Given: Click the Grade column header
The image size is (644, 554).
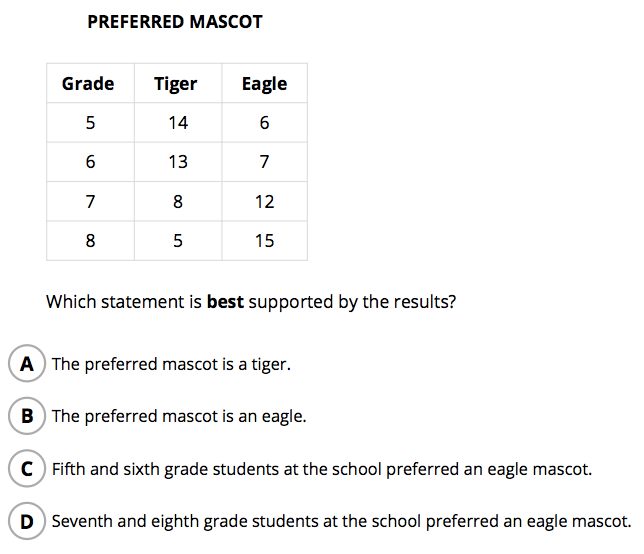Looking at the screenshot, I should coord(88,84).
